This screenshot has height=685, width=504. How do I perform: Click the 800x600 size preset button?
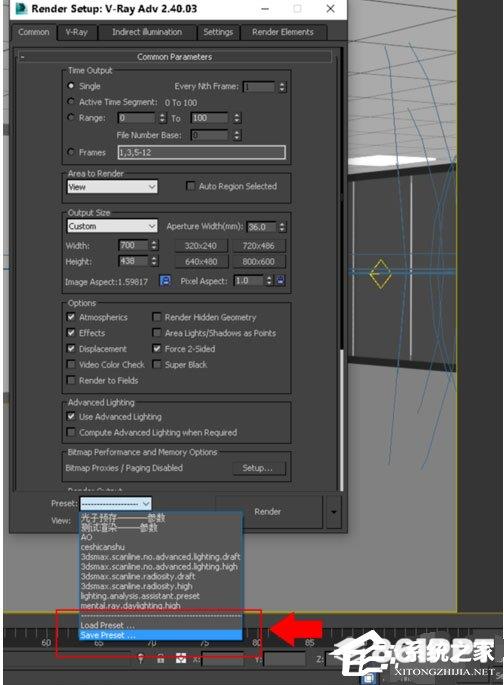(259, 262)
